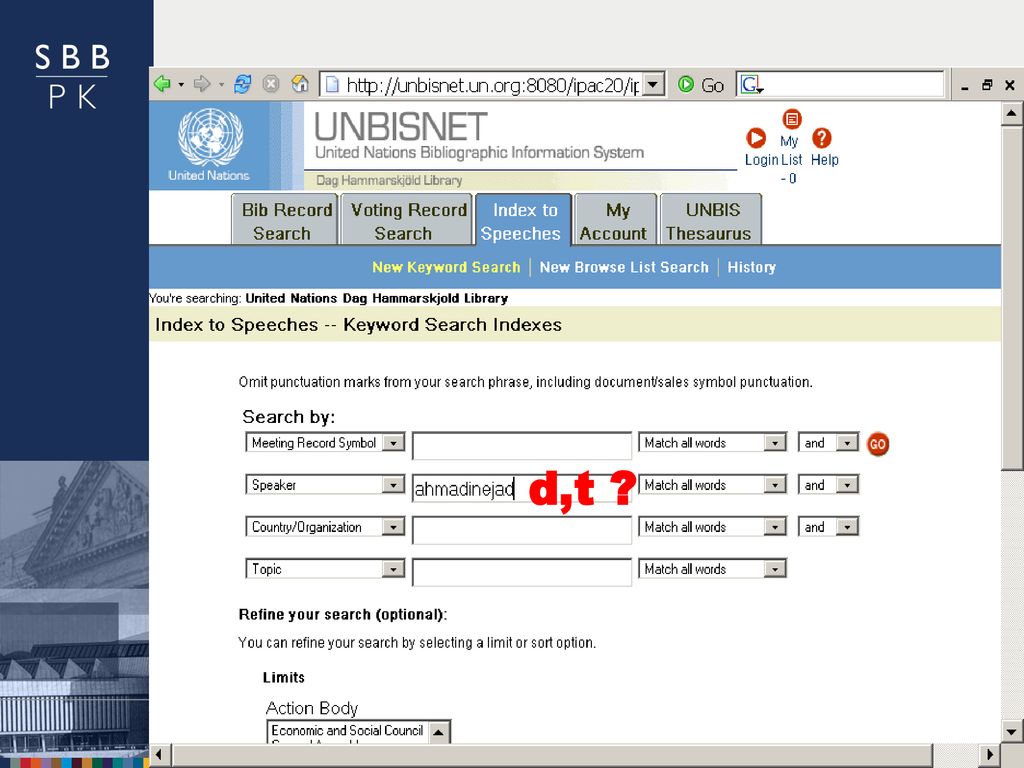Click the Speaker input containing ahmadinejad
The image size is (1024, 768).
point(522,488)
